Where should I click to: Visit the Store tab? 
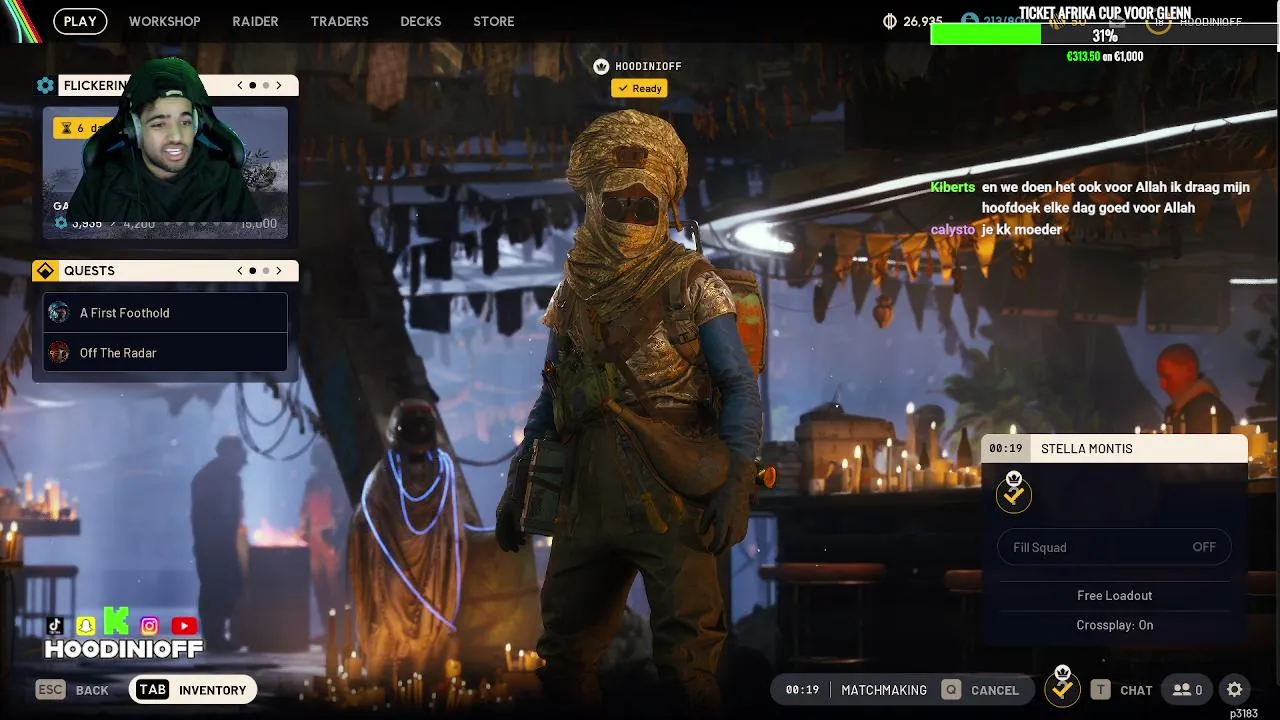coord(494,21)
